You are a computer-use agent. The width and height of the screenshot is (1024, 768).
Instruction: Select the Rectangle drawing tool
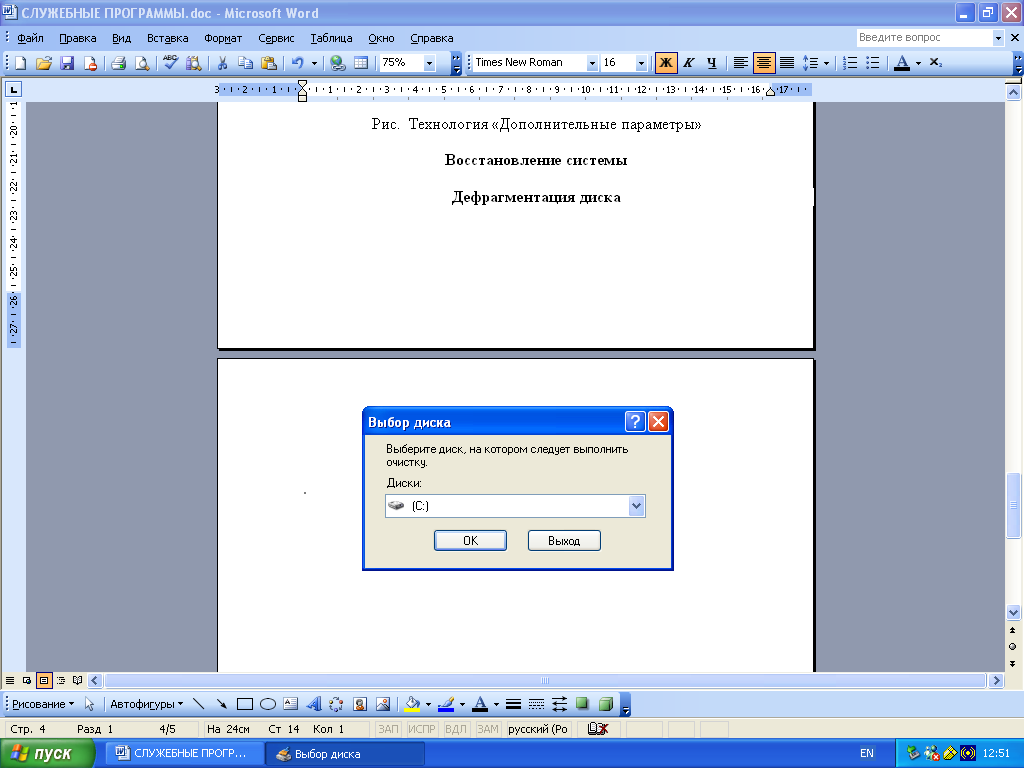(245, 704)
